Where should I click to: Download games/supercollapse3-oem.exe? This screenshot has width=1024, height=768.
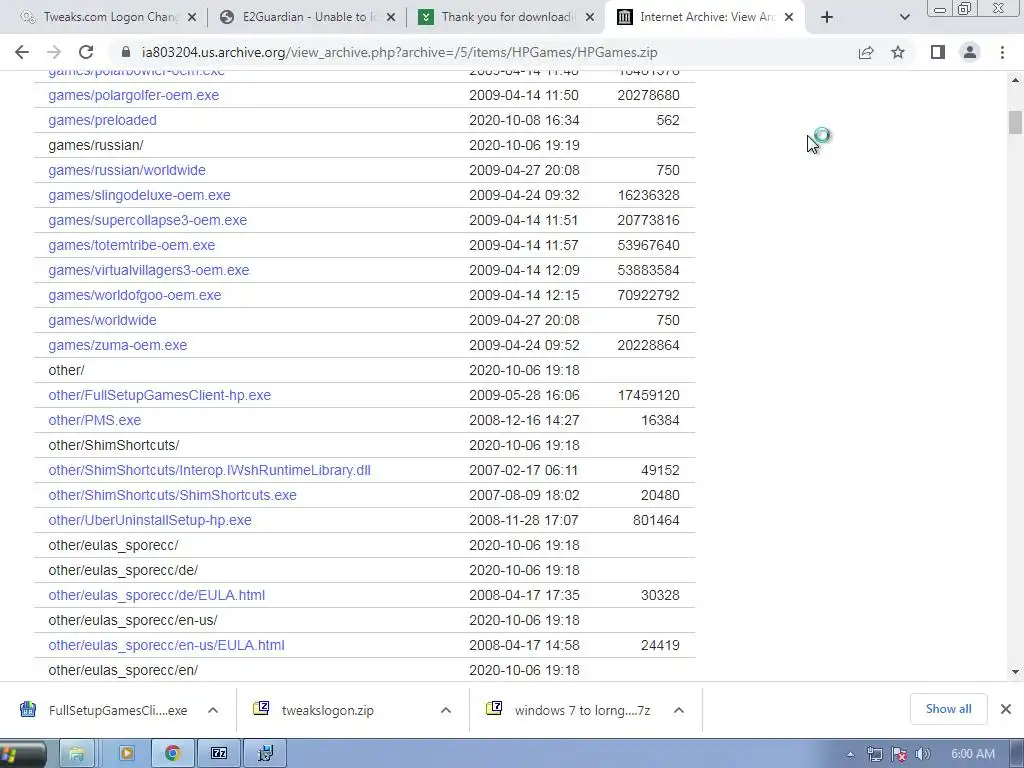tap(148, 220)
